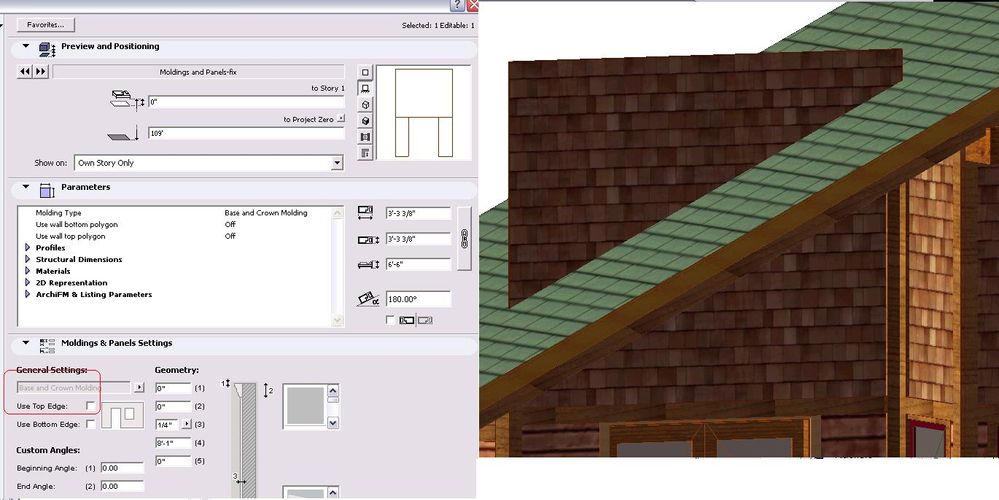Go to next library object with the double-right arrow

click(x=40, y=72)
